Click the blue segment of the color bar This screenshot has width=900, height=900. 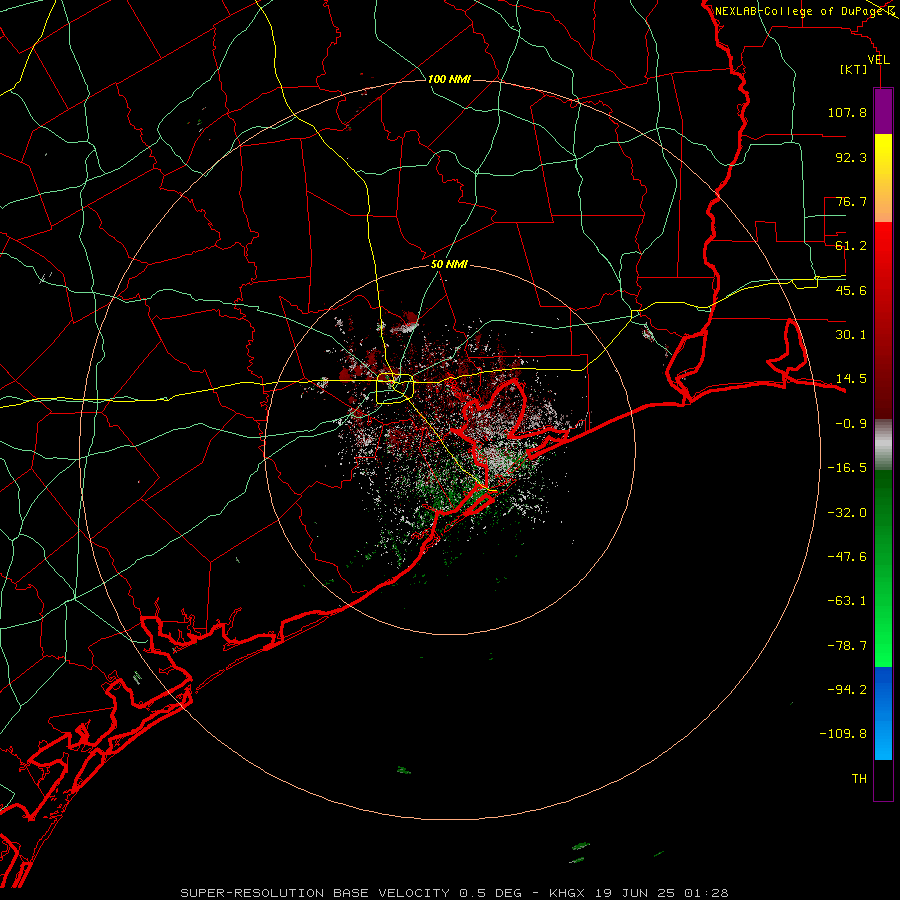(883, 713)
